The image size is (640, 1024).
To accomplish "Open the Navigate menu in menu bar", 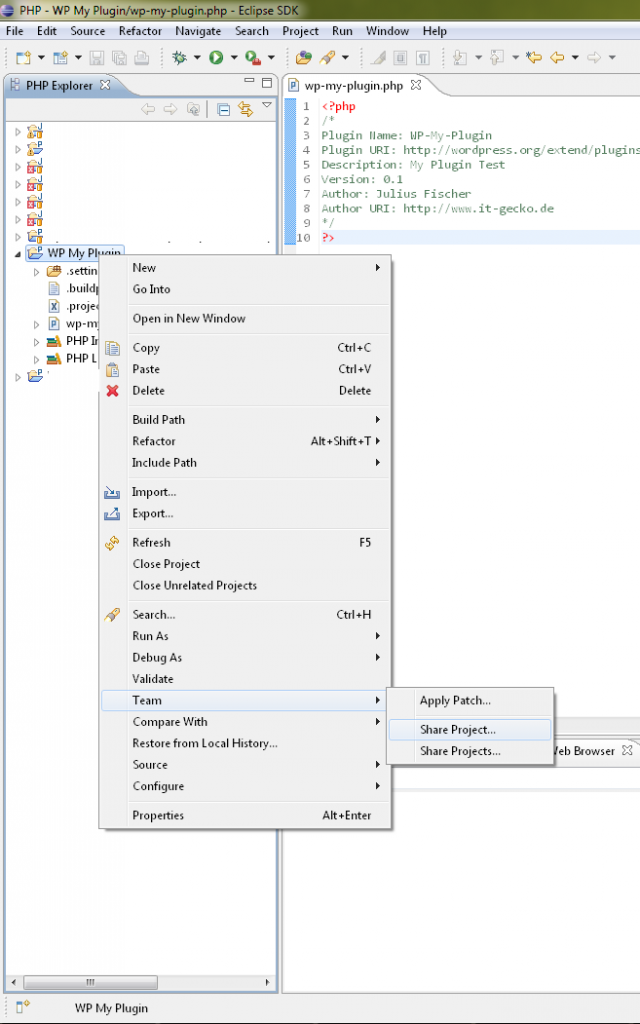I will pos(198,31).
